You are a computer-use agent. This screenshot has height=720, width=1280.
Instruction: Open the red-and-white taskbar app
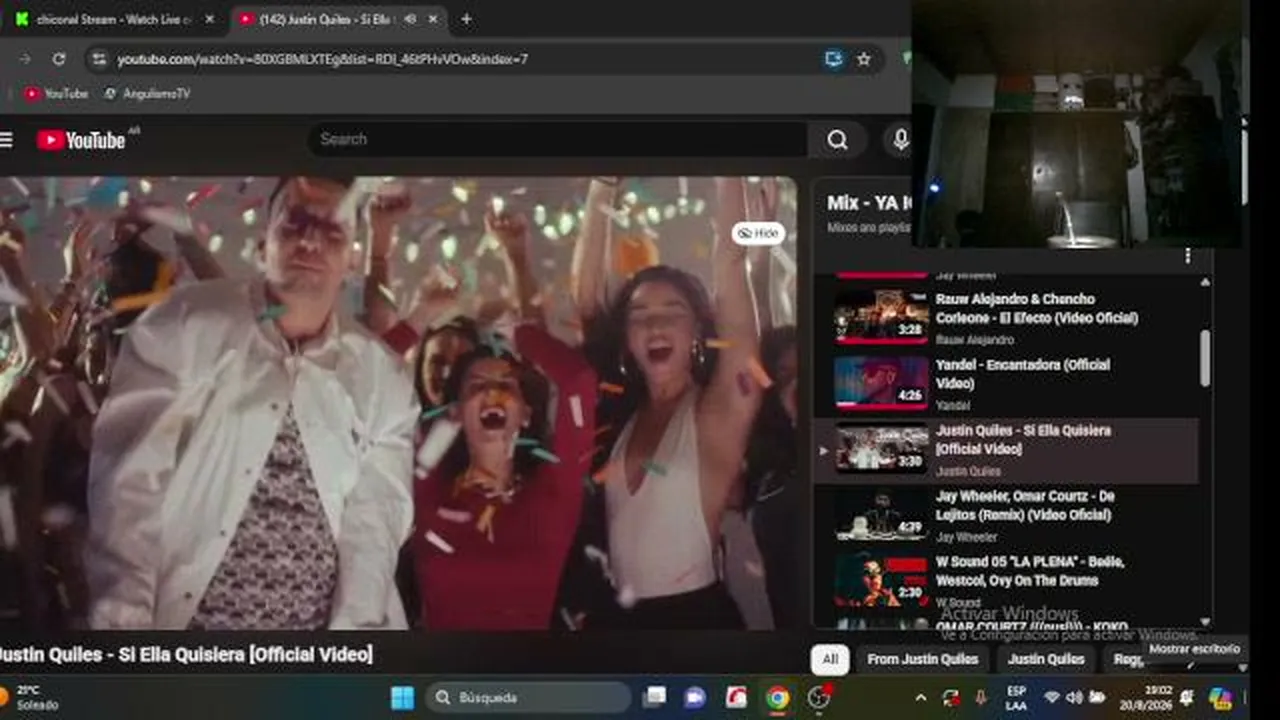[x=736, y=697]
